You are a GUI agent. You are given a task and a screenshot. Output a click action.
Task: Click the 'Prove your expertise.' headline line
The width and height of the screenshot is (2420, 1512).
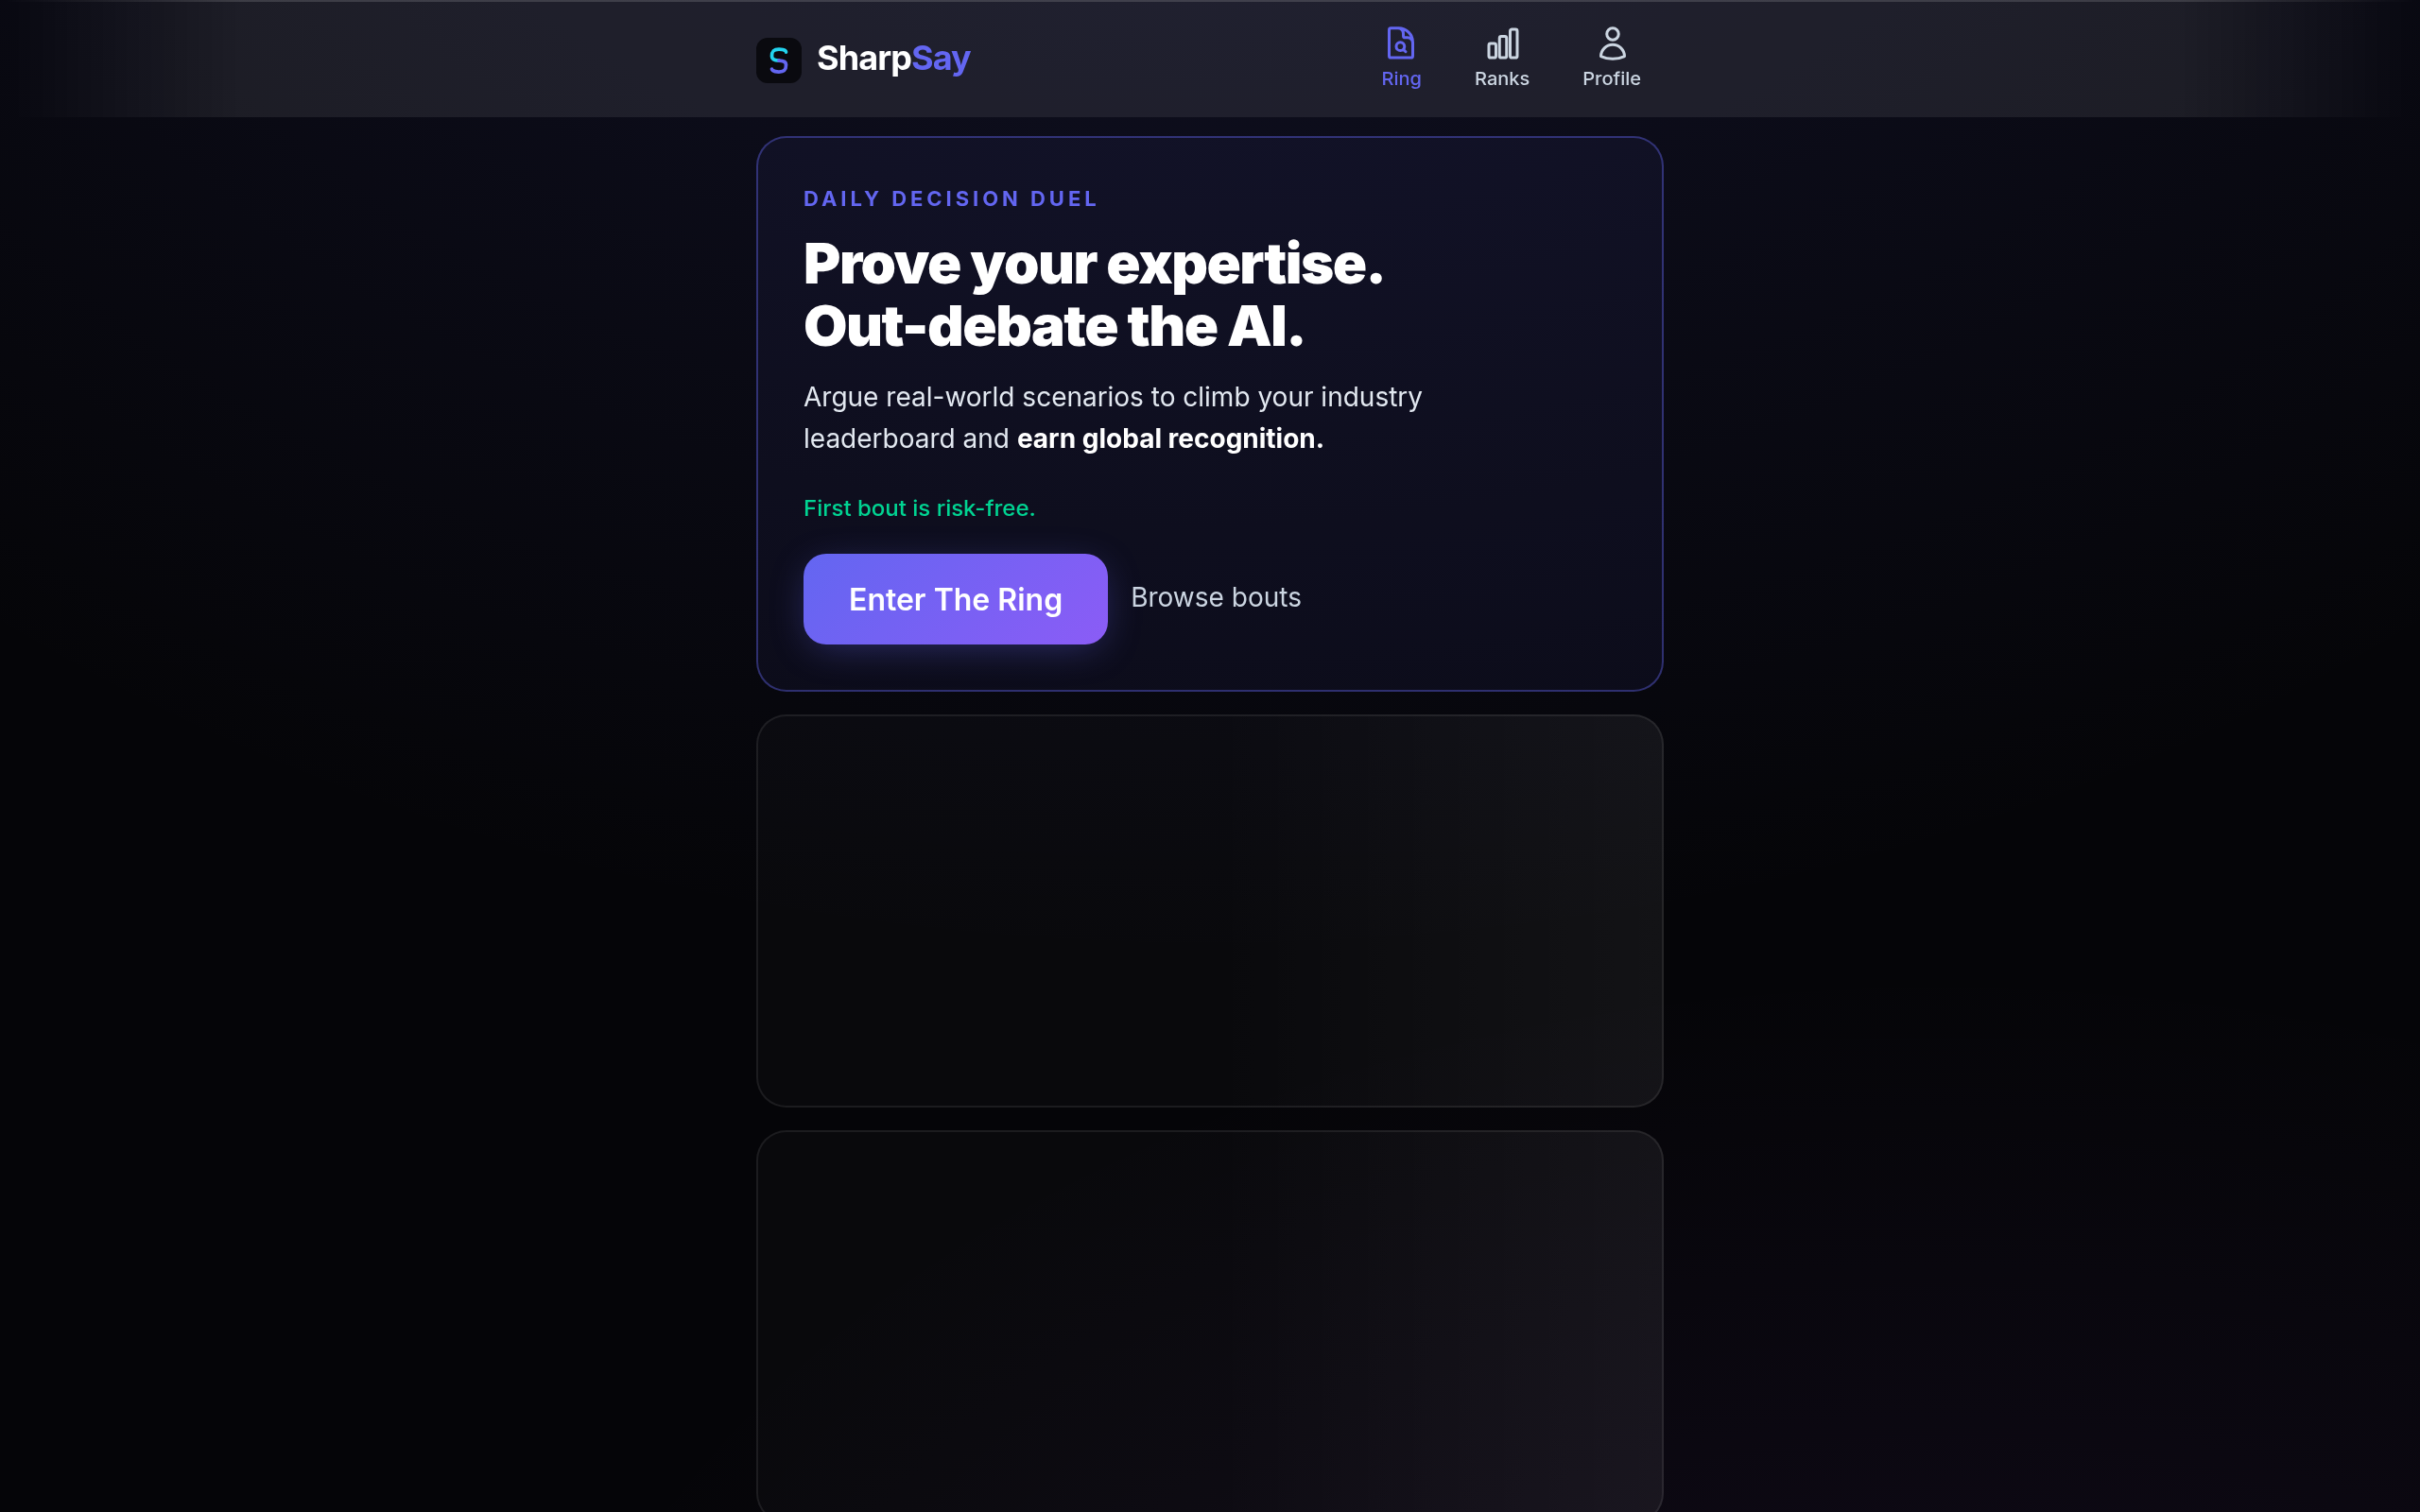[x=1093, y=264]
